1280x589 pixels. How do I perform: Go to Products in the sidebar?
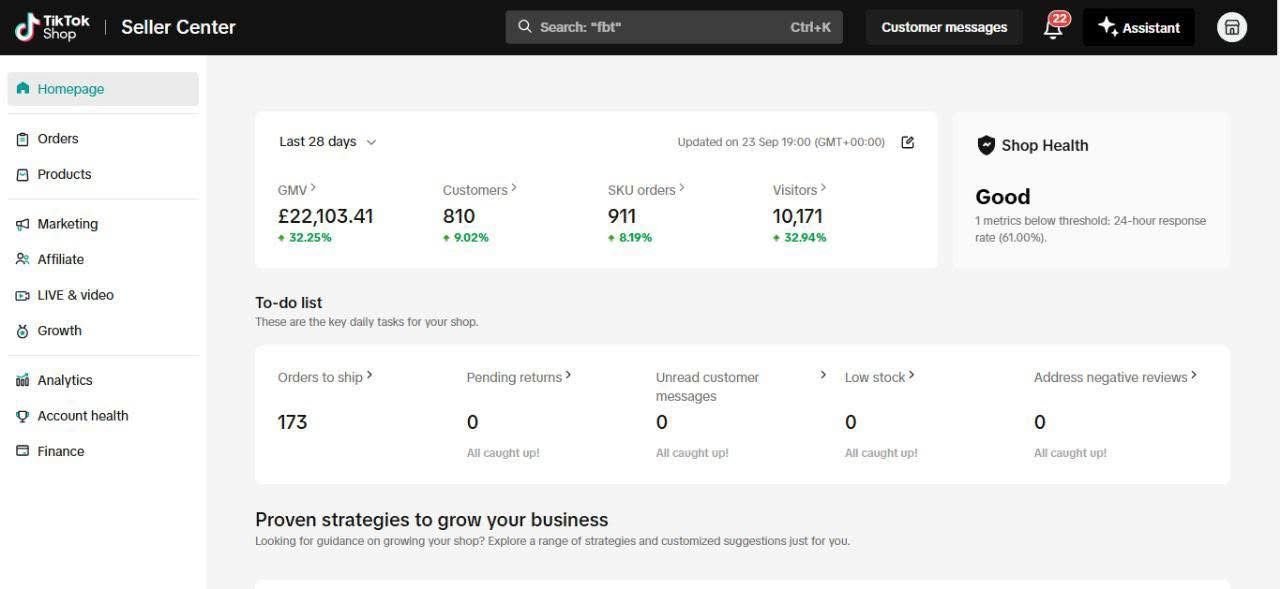click(64, 174)
